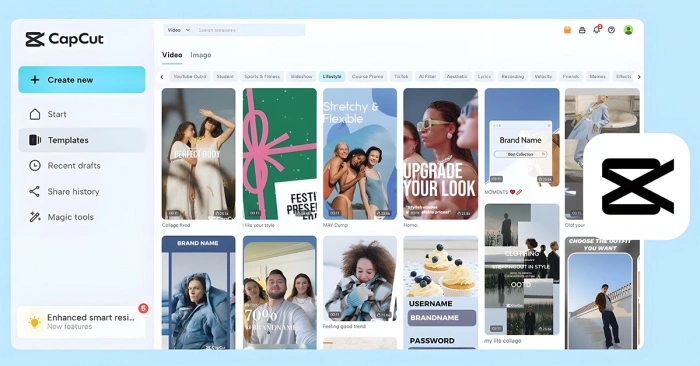Open the Video type dropdown in search bar
The height and width of the screenshot is (366, 700).
click(179, 30)
